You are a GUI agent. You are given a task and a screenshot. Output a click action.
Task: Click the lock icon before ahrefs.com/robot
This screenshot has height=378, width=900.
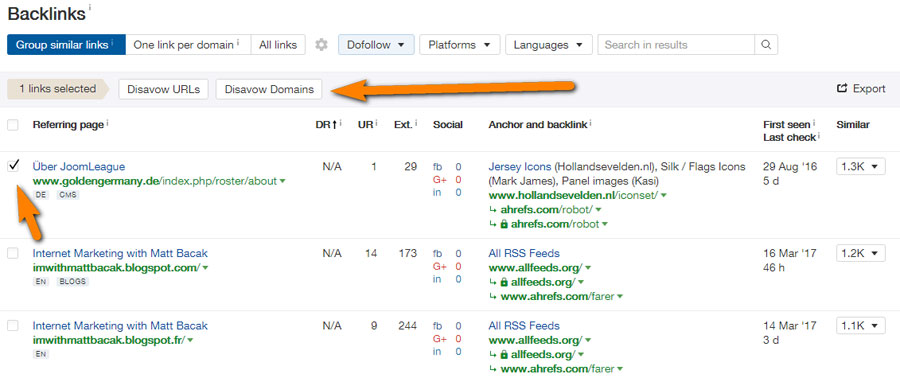pyautogui.click(x=504, y=224)
